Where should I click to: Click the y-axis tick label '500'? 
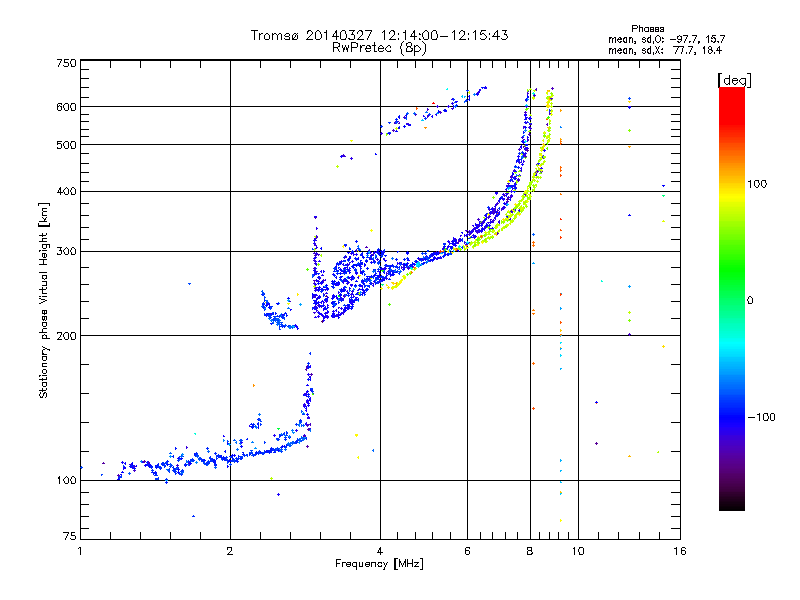tap(66, 145)
